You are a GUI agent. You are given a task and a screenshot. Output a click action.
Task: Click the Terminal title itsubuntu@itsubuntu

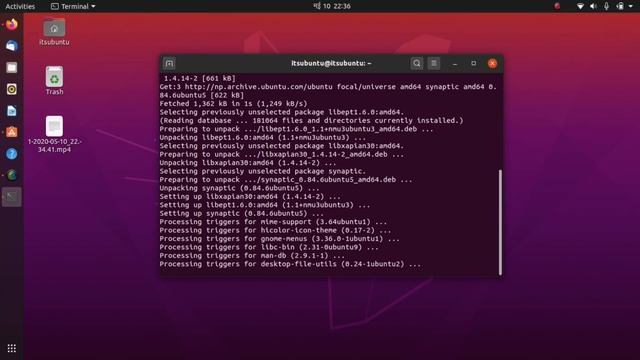(x=331, y=63)
